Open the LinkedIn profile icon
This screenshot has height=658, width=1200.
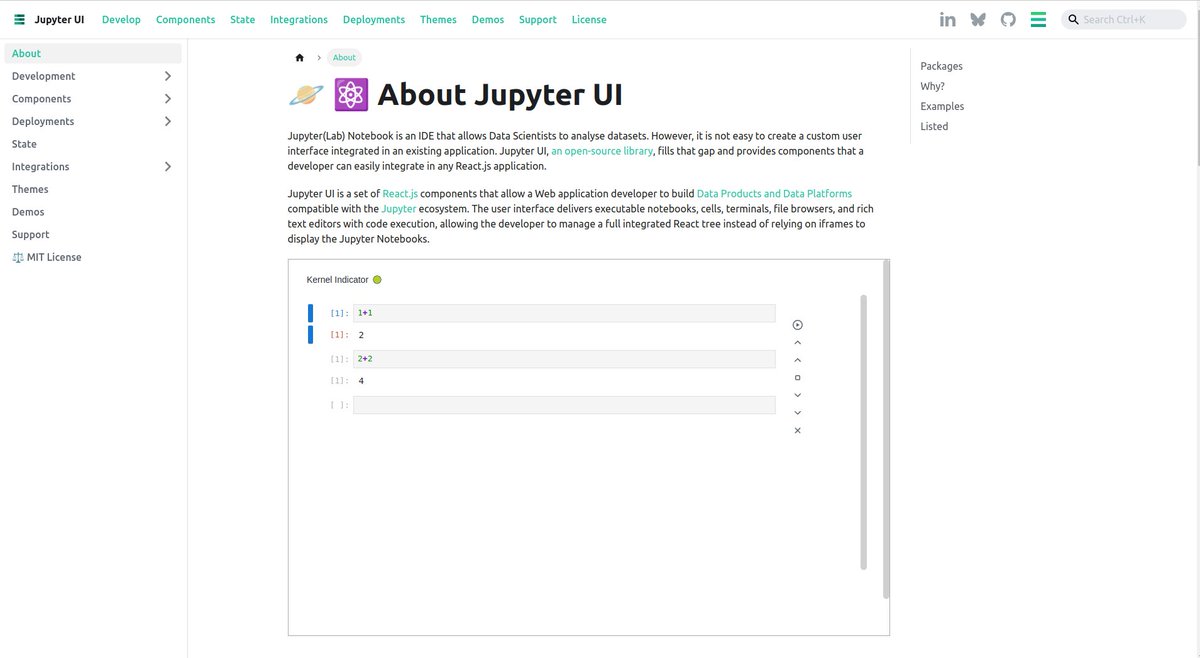(x=947, y=18)
